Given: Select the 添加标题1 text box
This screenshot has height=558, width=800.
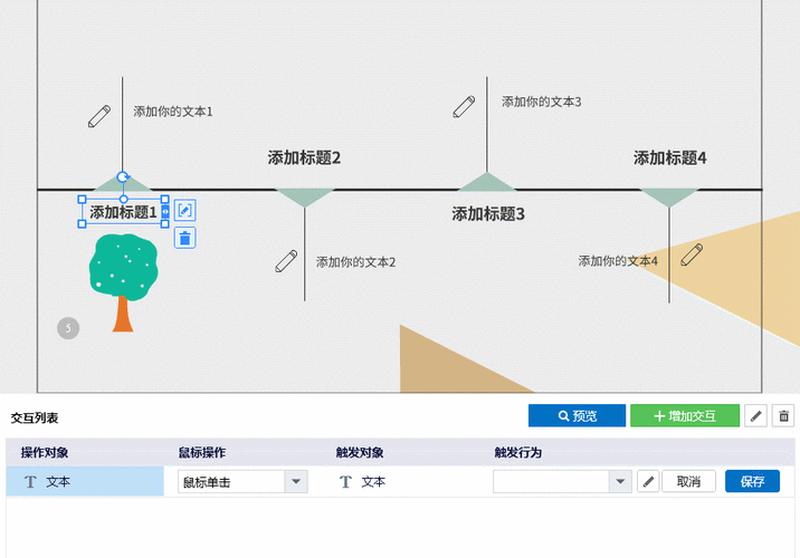Looking at the screenshot, I should [x=123, y=212].
